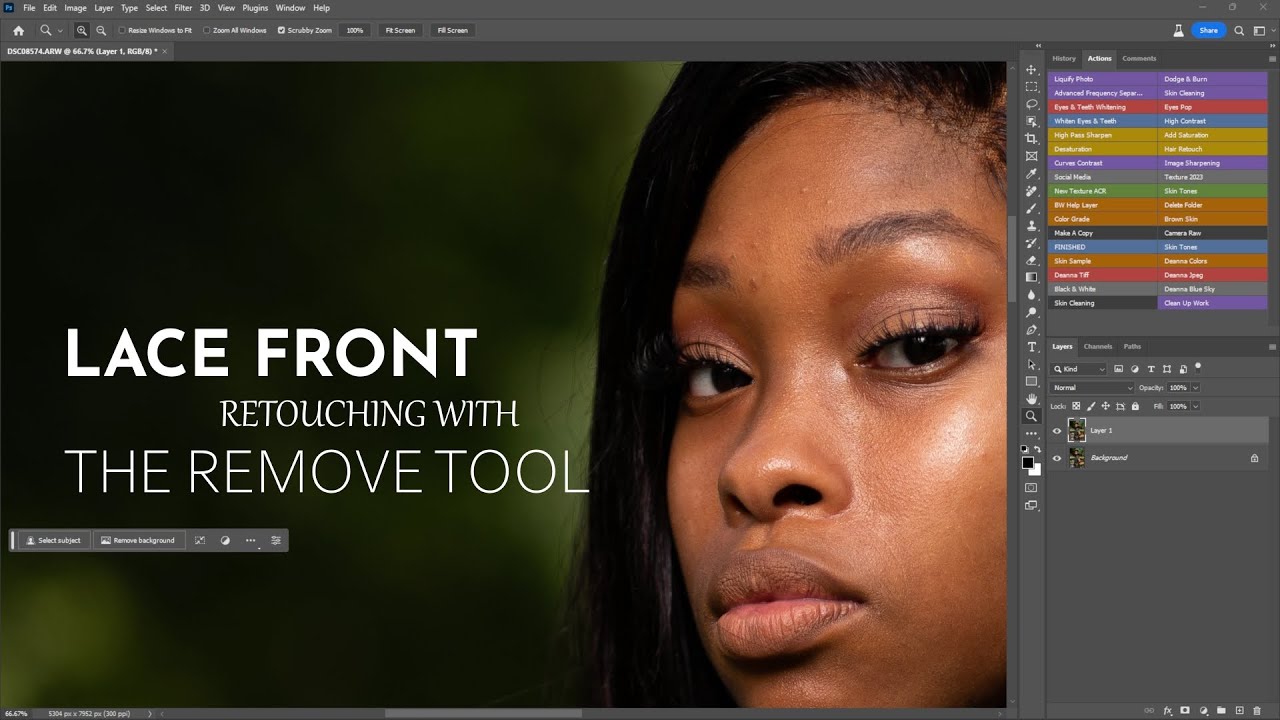Enable Resize Windows to Fit checkbox

tap(122, 30)
